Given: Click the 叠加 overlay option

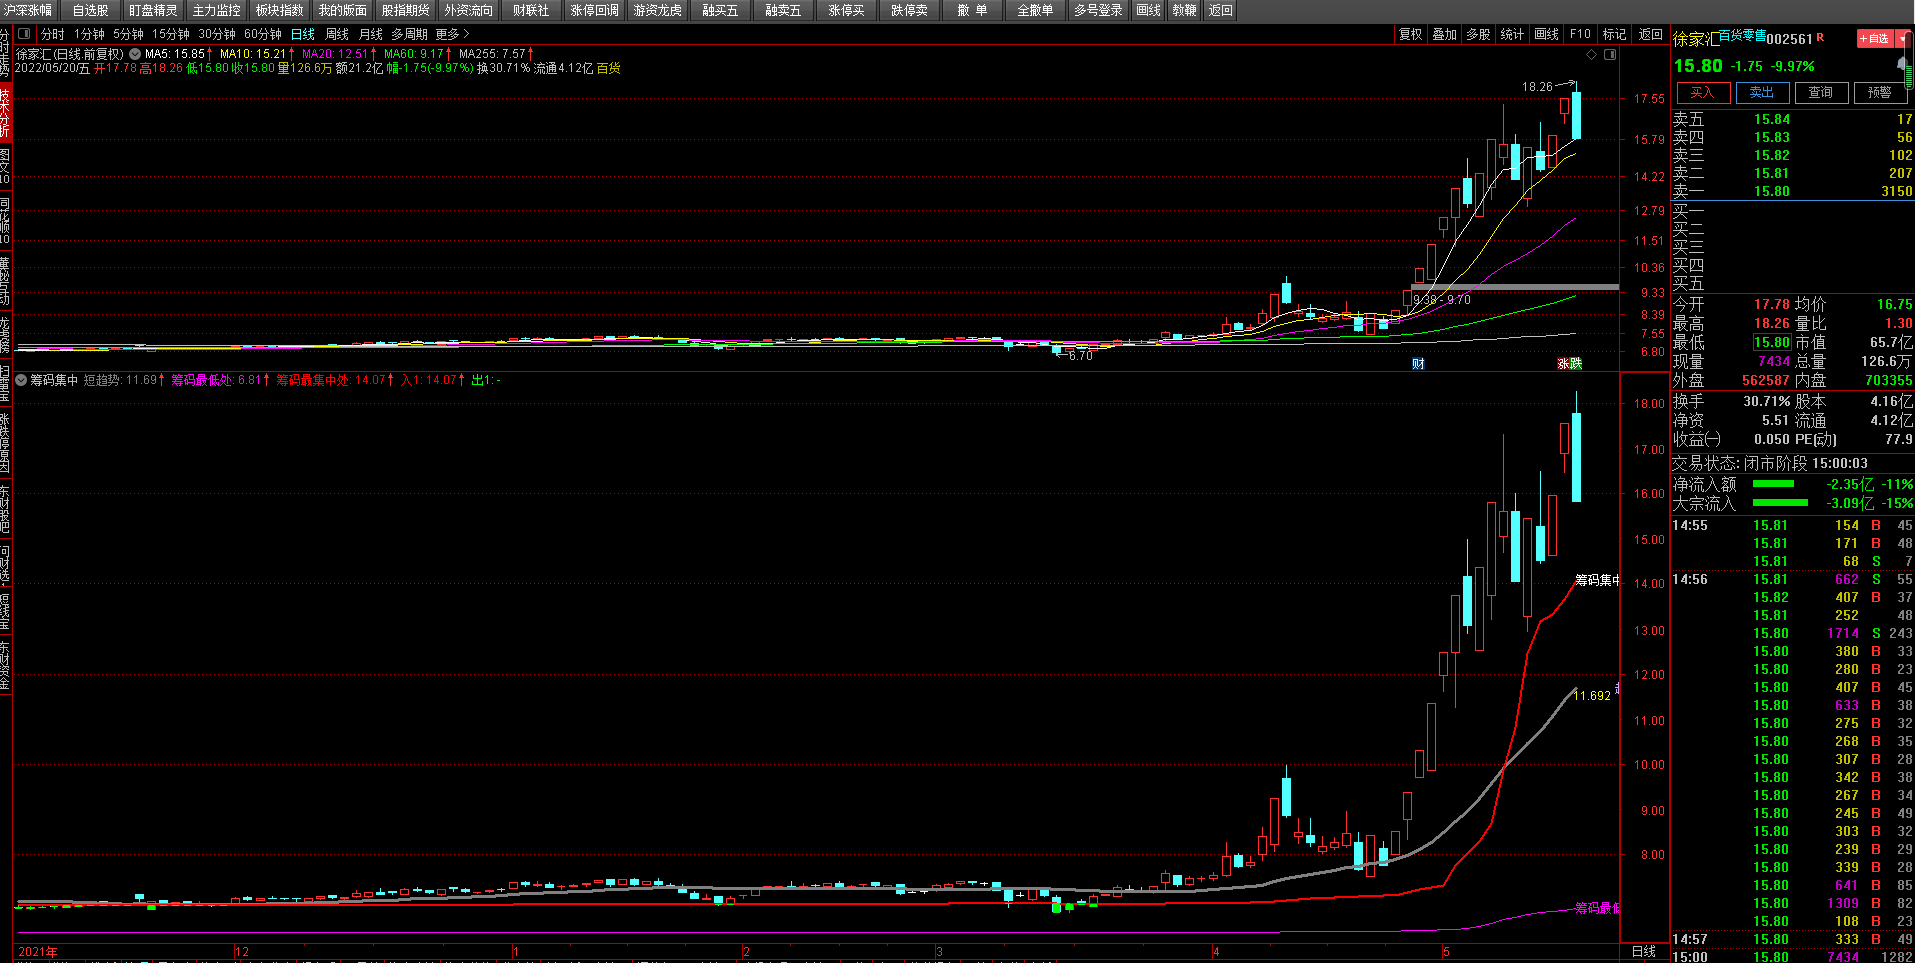Looking at the screenshot, I should coord(1445,34).
